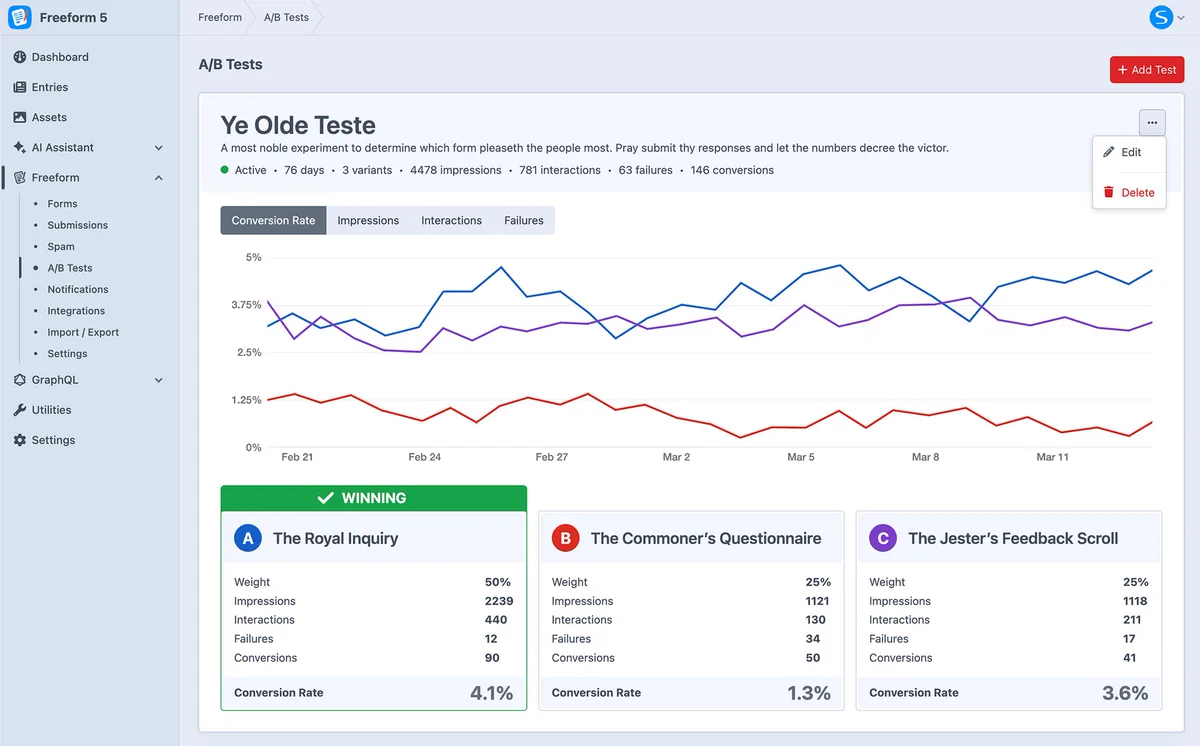Screen dimensions: 1200x746
Task: Click the green Active status dot
Action: (x=225, y=170)
